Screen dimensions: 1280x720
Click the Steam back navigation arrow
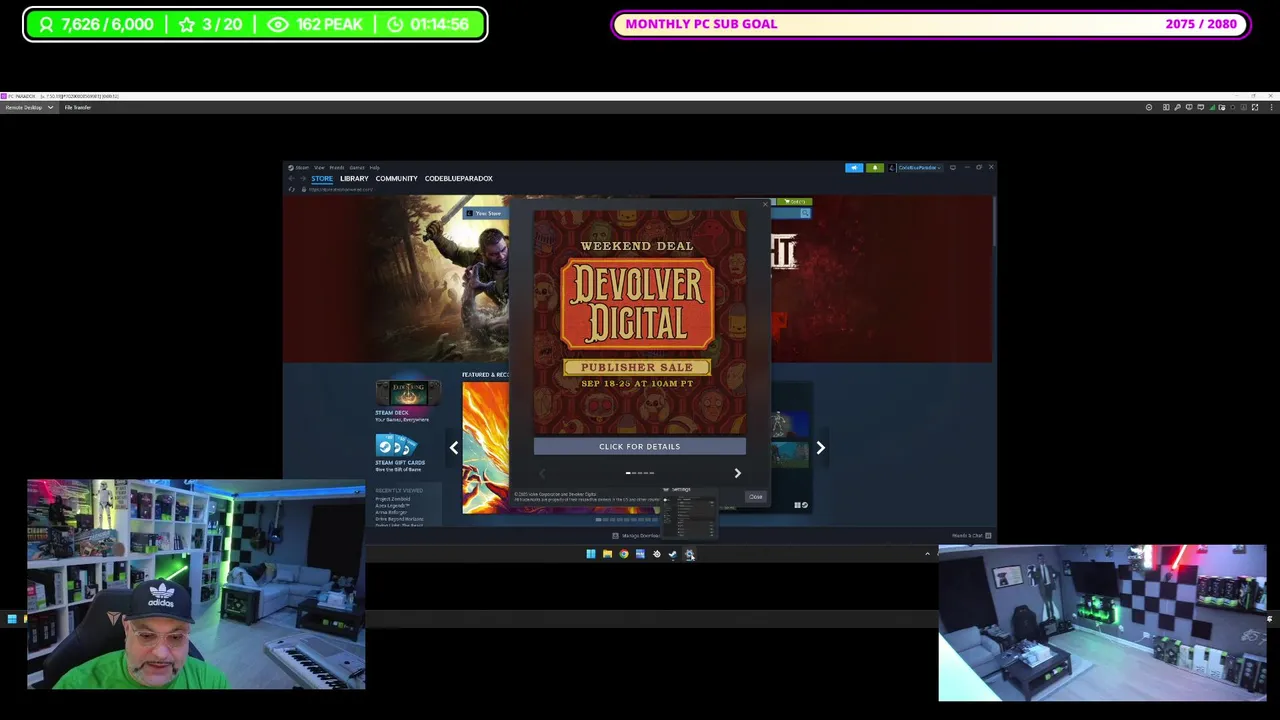coord(292,178)
